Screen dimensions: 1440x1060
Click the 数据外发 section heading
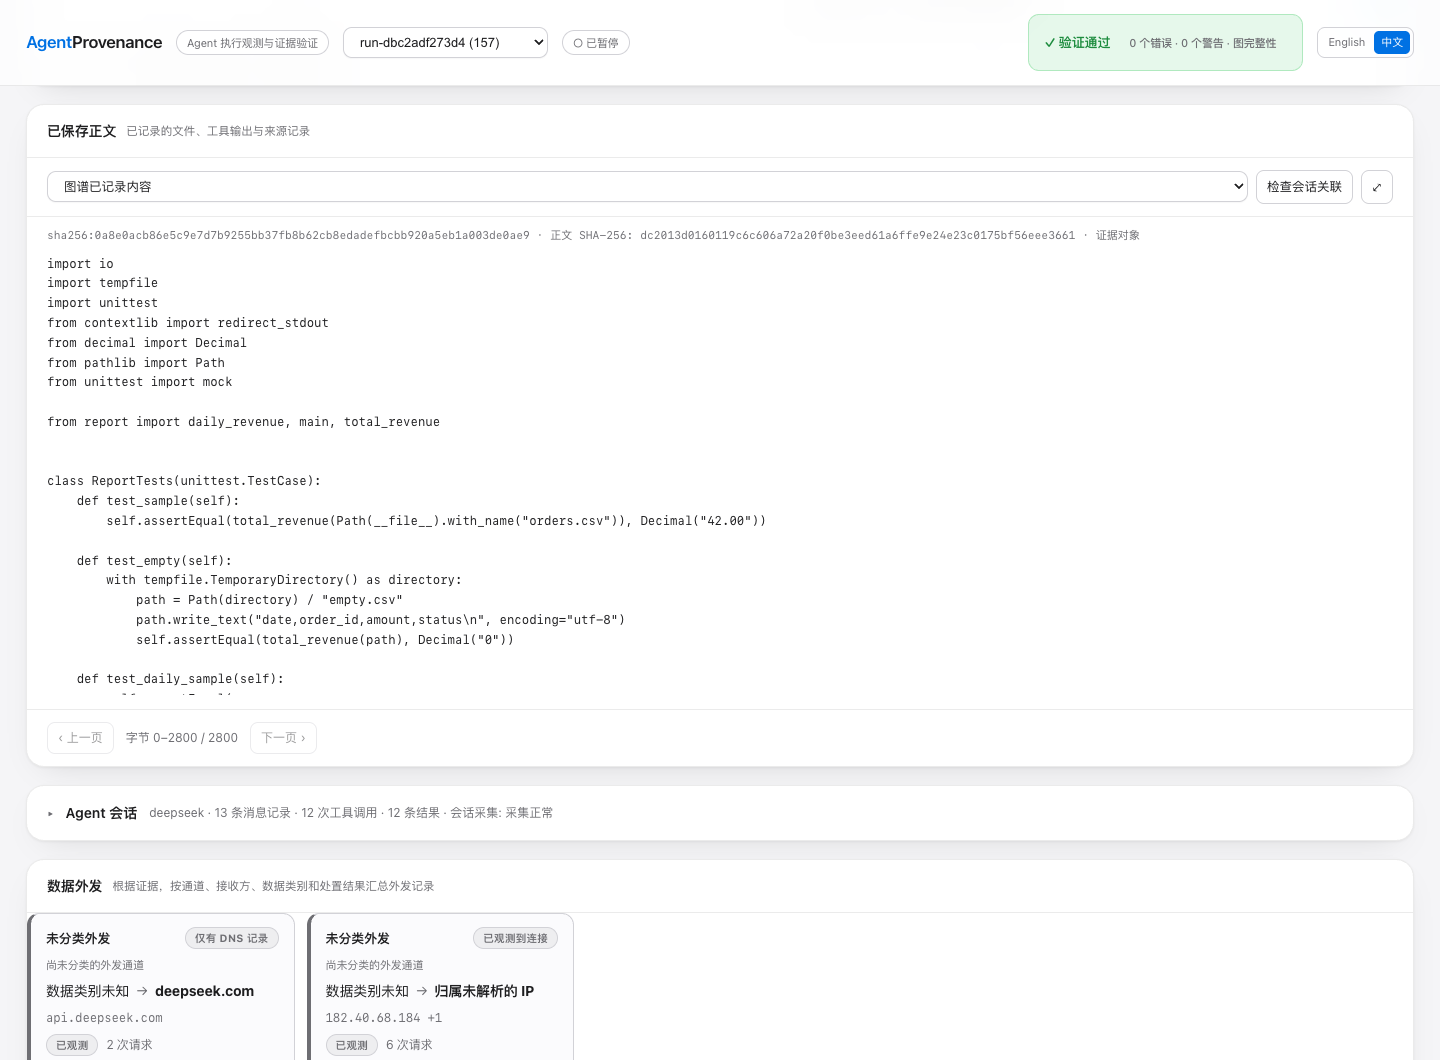tap(74, 886)
